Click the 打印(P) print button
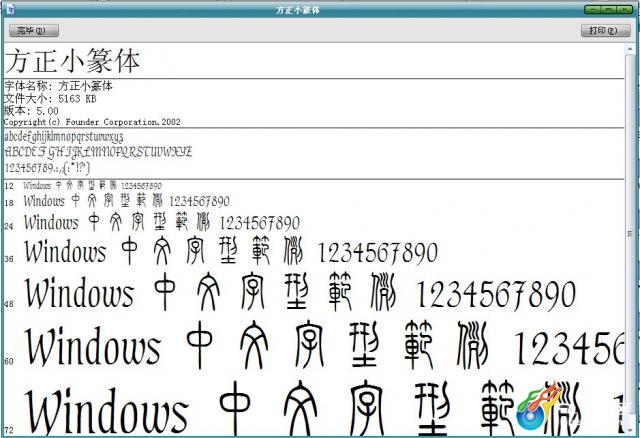The width and height of the screenshot is (640, 438). [605, 30]
